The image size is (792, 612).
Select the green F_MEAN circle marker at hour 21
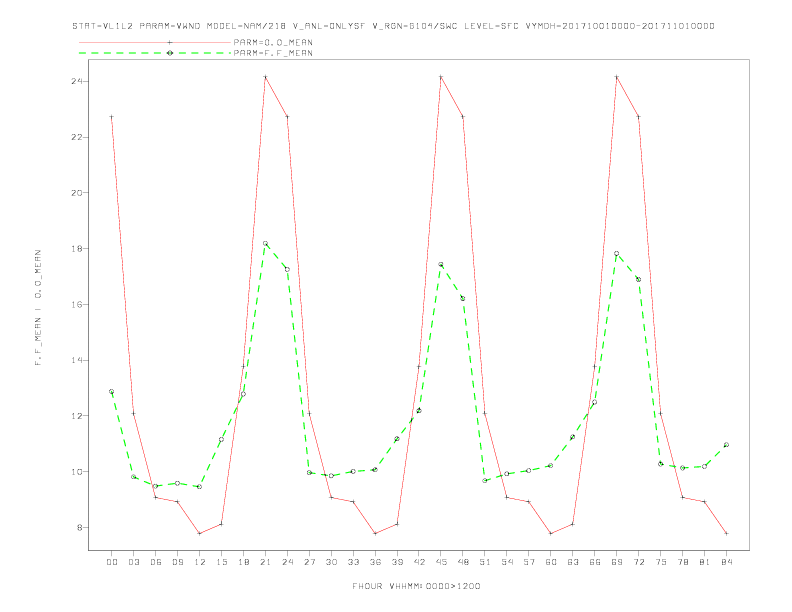(x=265, y=243)
